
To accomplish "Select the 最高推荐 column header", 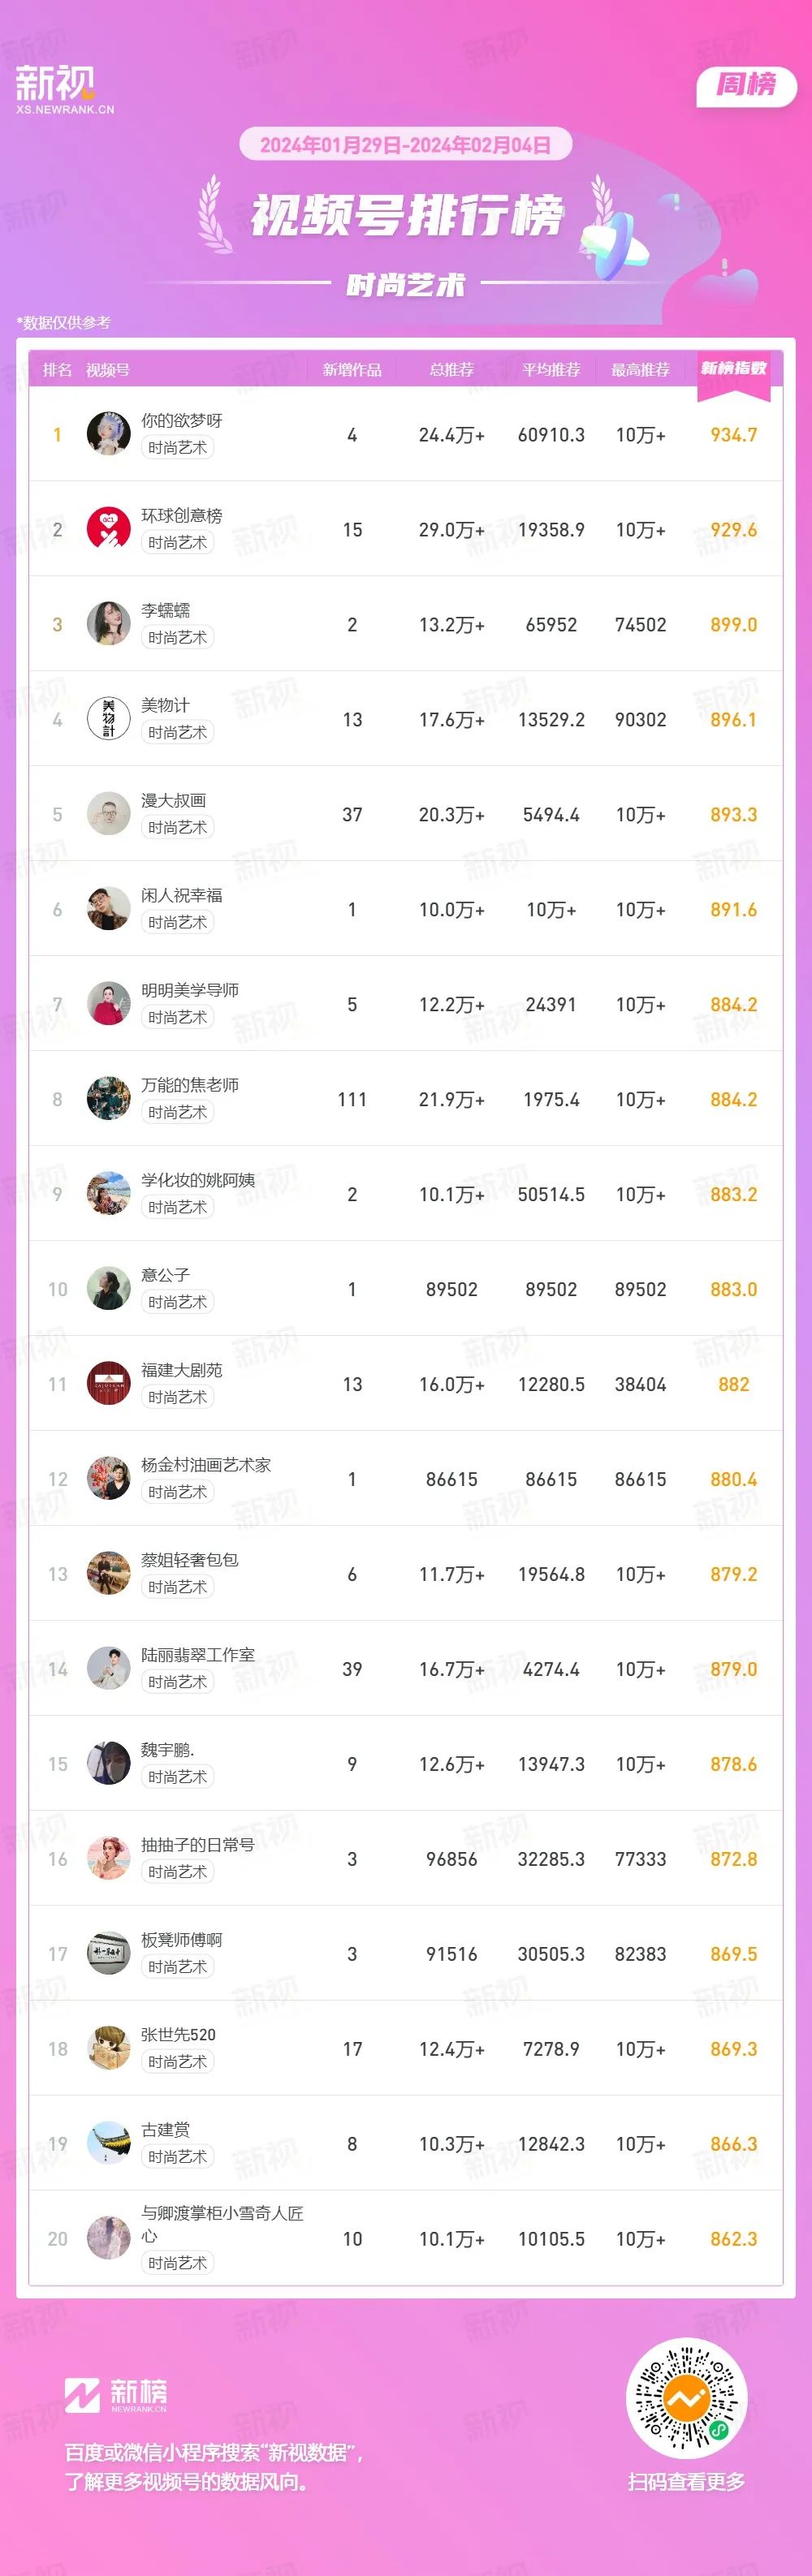I will [640, 370].
